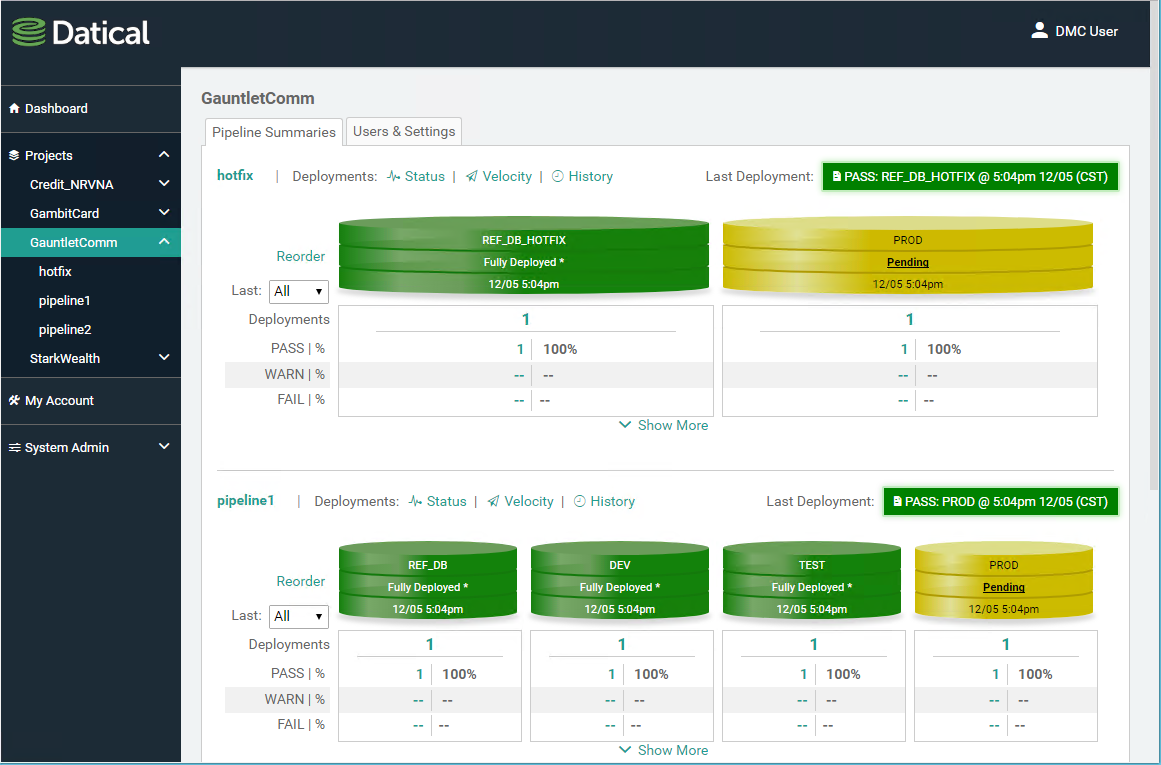Select the Pipeline Summaries tab
1161x765 pixels.
[273, 132]
